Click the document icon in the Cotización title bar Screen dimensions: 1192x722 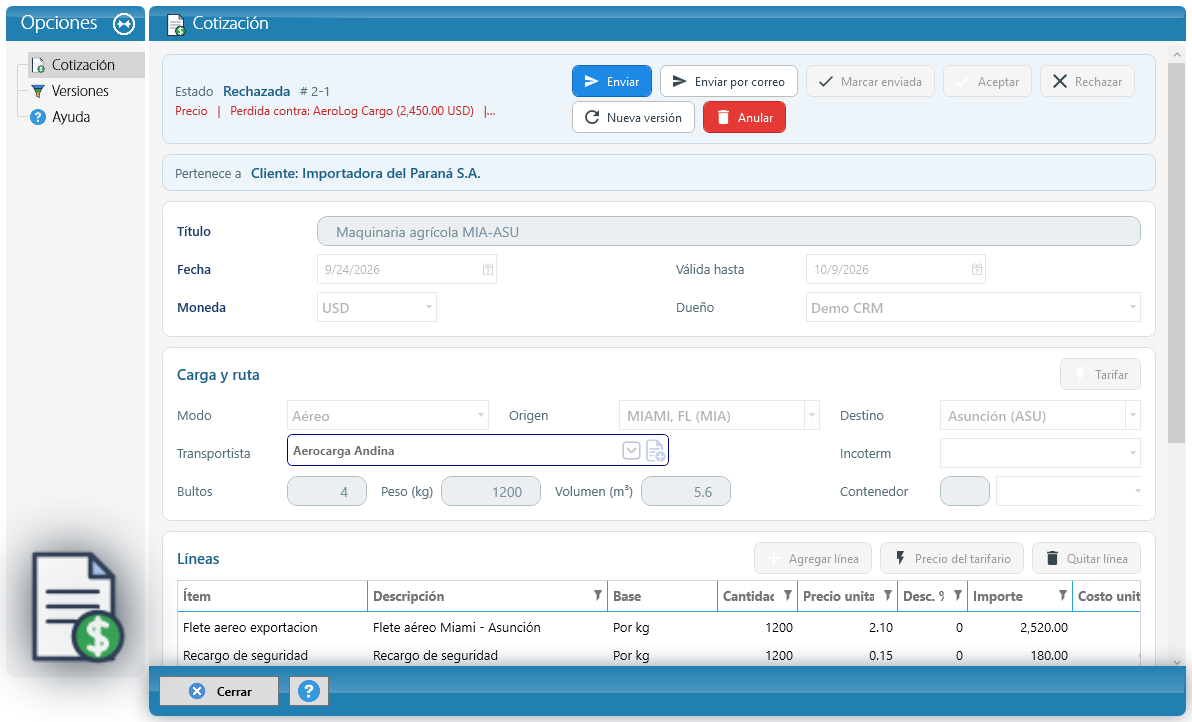point(176,24)
